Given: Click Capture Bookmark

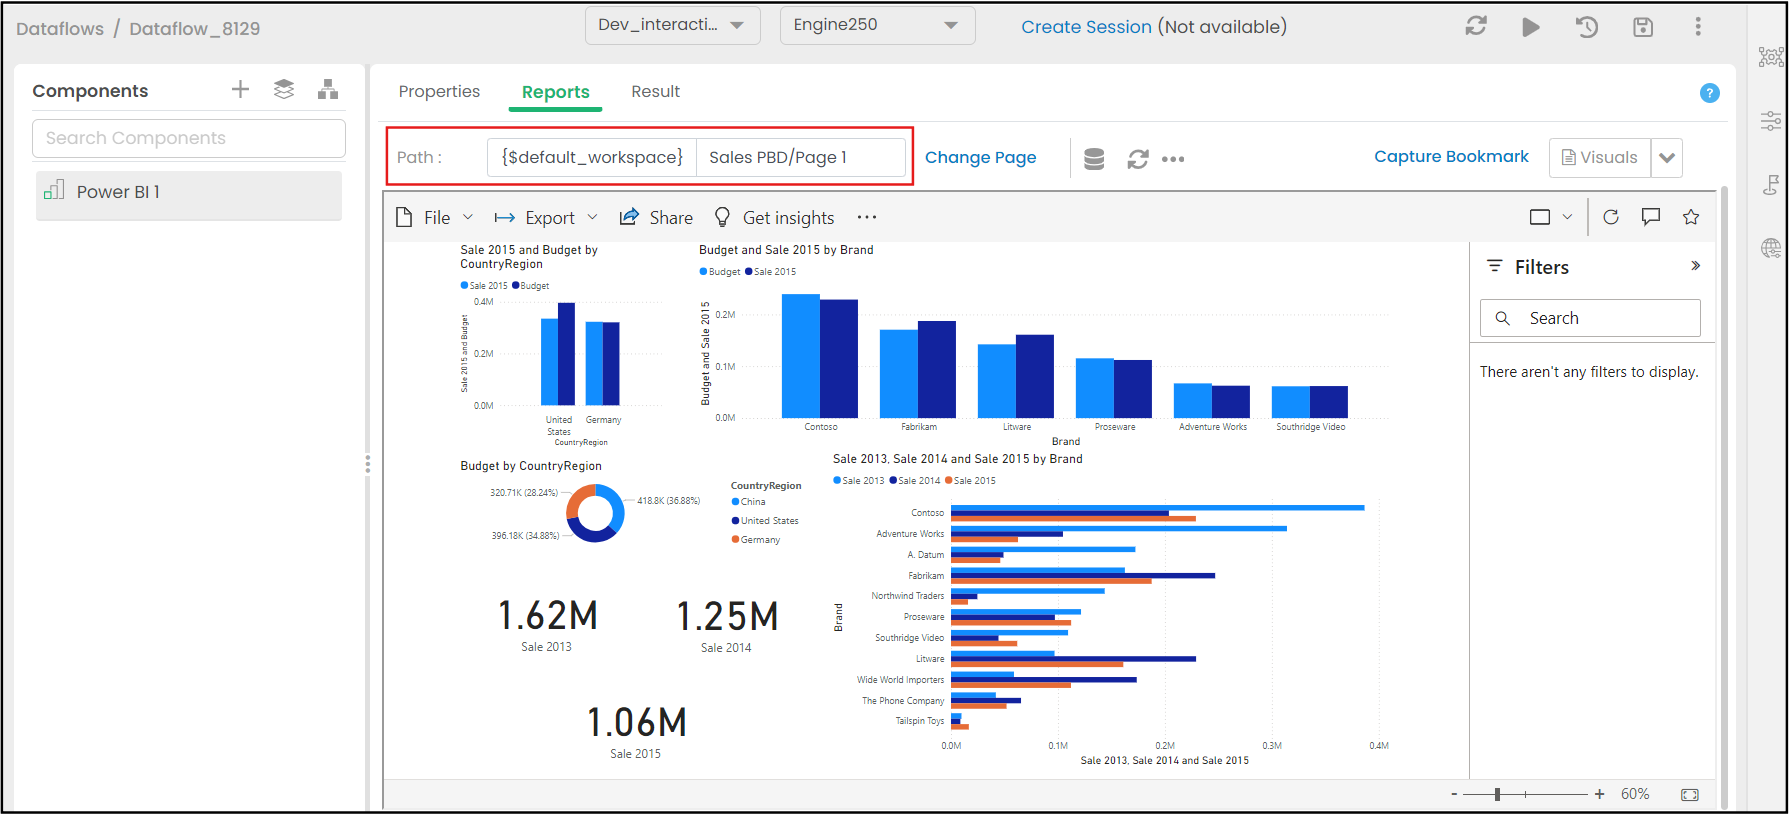Looking at the screenshot, I should coord(1451,157).
